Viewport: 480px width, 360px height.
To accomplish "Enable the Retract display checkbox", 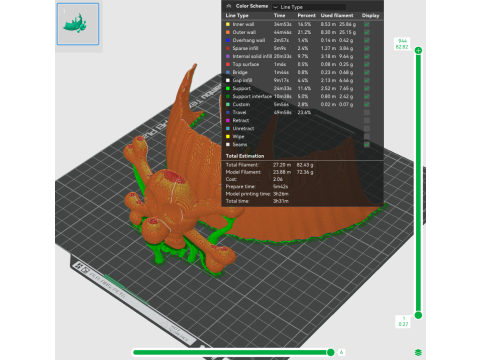I will point(367,120).
